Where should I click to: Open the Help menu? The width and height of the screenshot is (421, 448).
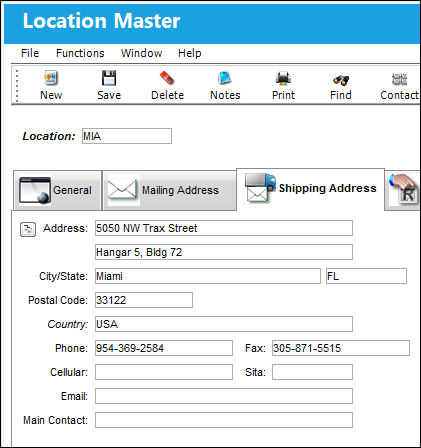[189, 53]
